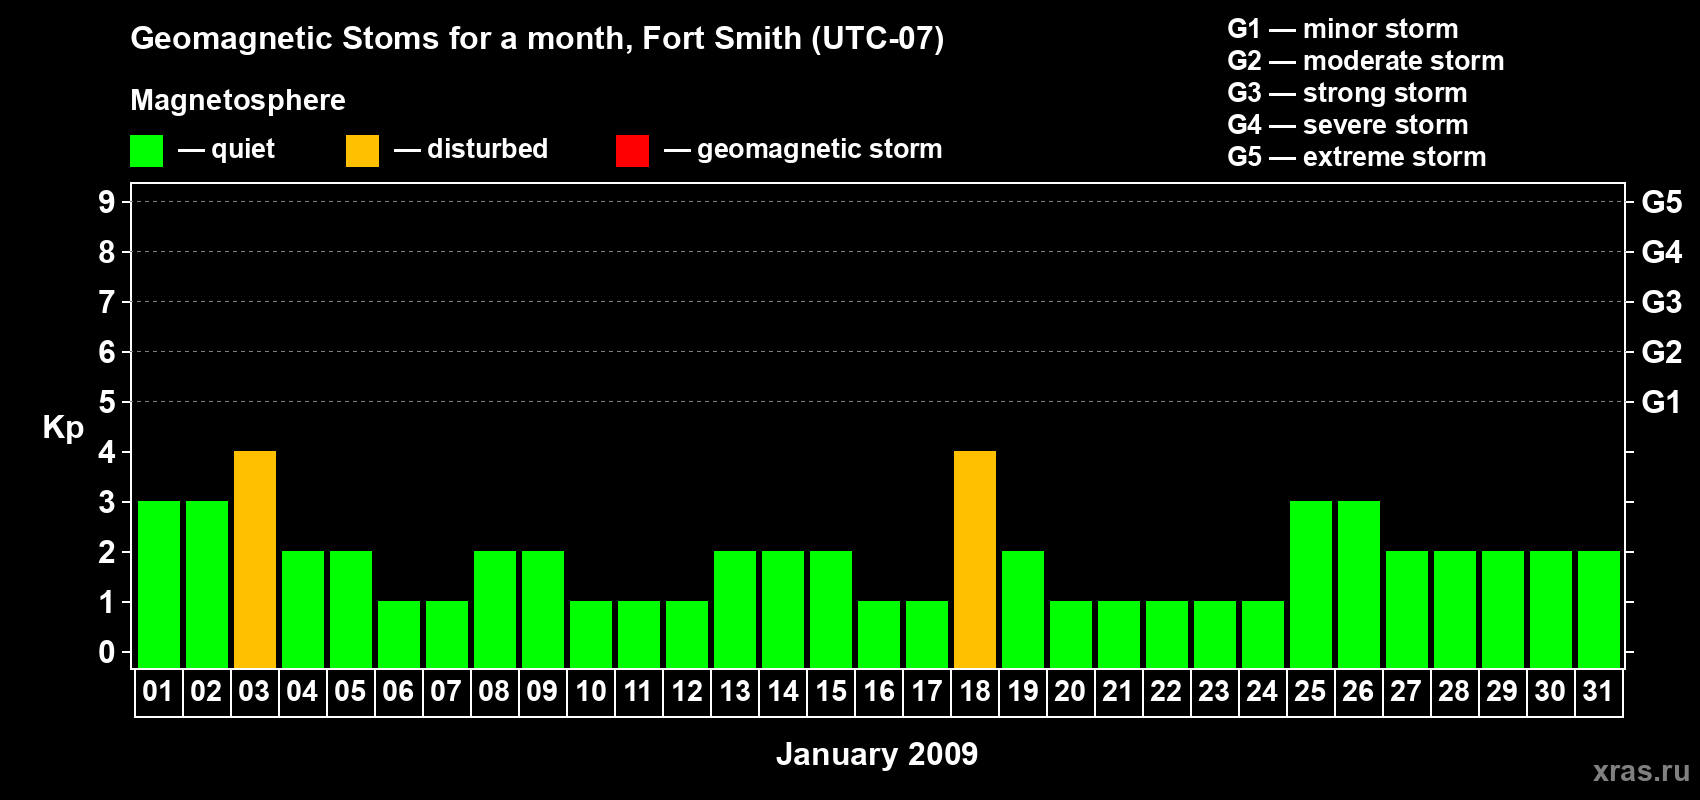Click the G1 label on right axis
The width and height of the screenshot is (1700, 800).
click(1662, 402)
